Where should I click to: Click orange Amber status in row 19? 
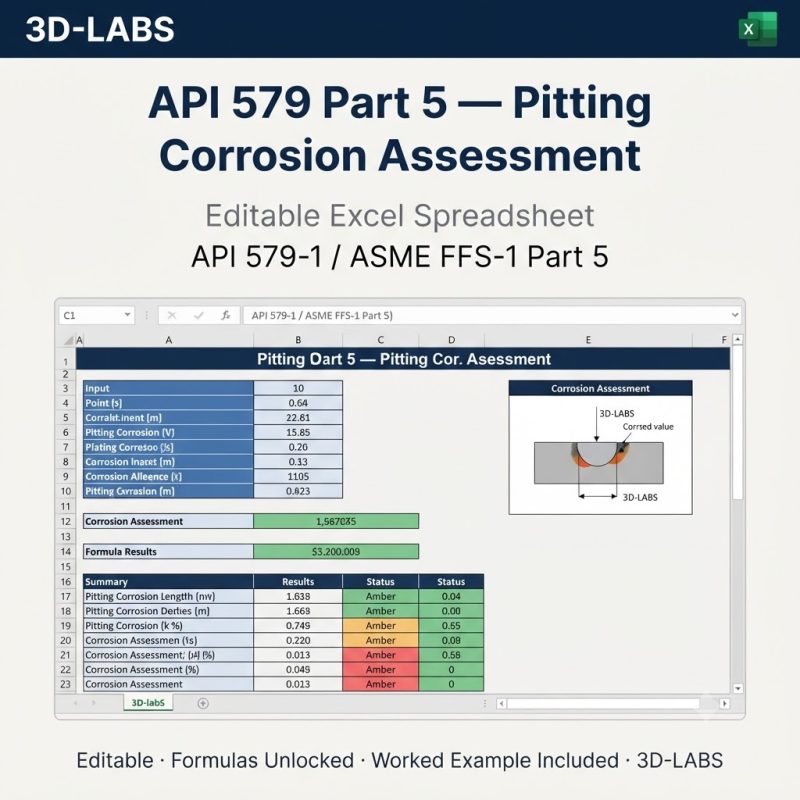click(381, 626)
